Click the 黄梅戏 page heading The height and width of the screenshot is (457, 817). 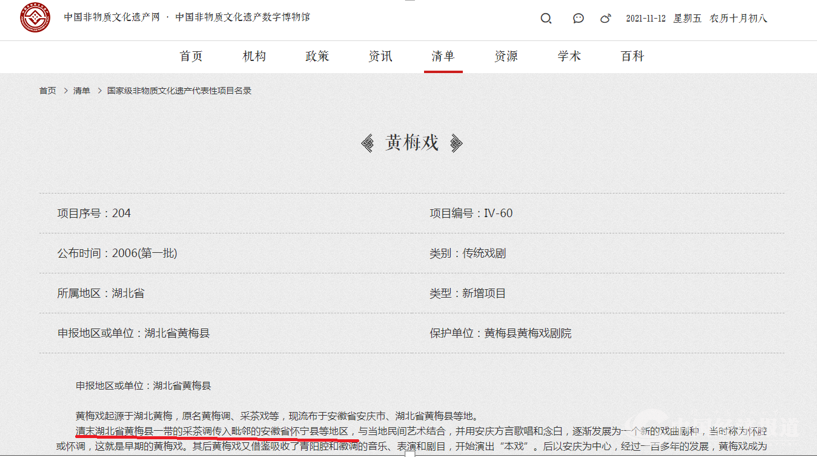[x=412, y=143]
